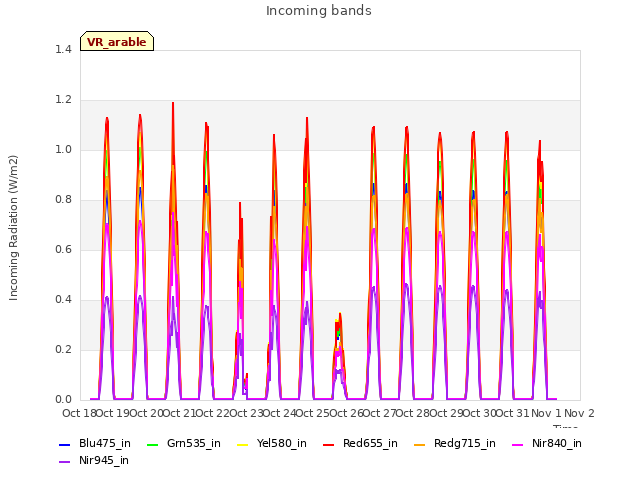Click the 1.0 y-axis tick label

pos(63,149)
